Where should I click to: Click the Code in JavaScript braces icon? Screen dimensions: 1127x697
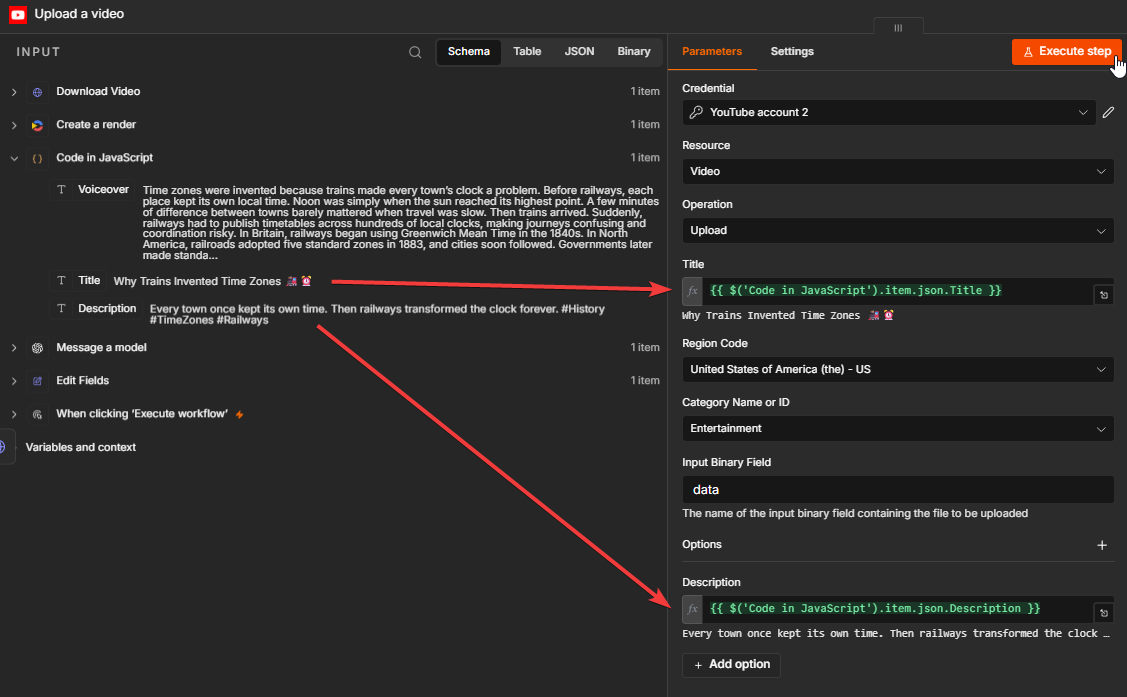[x=37, y=158]
